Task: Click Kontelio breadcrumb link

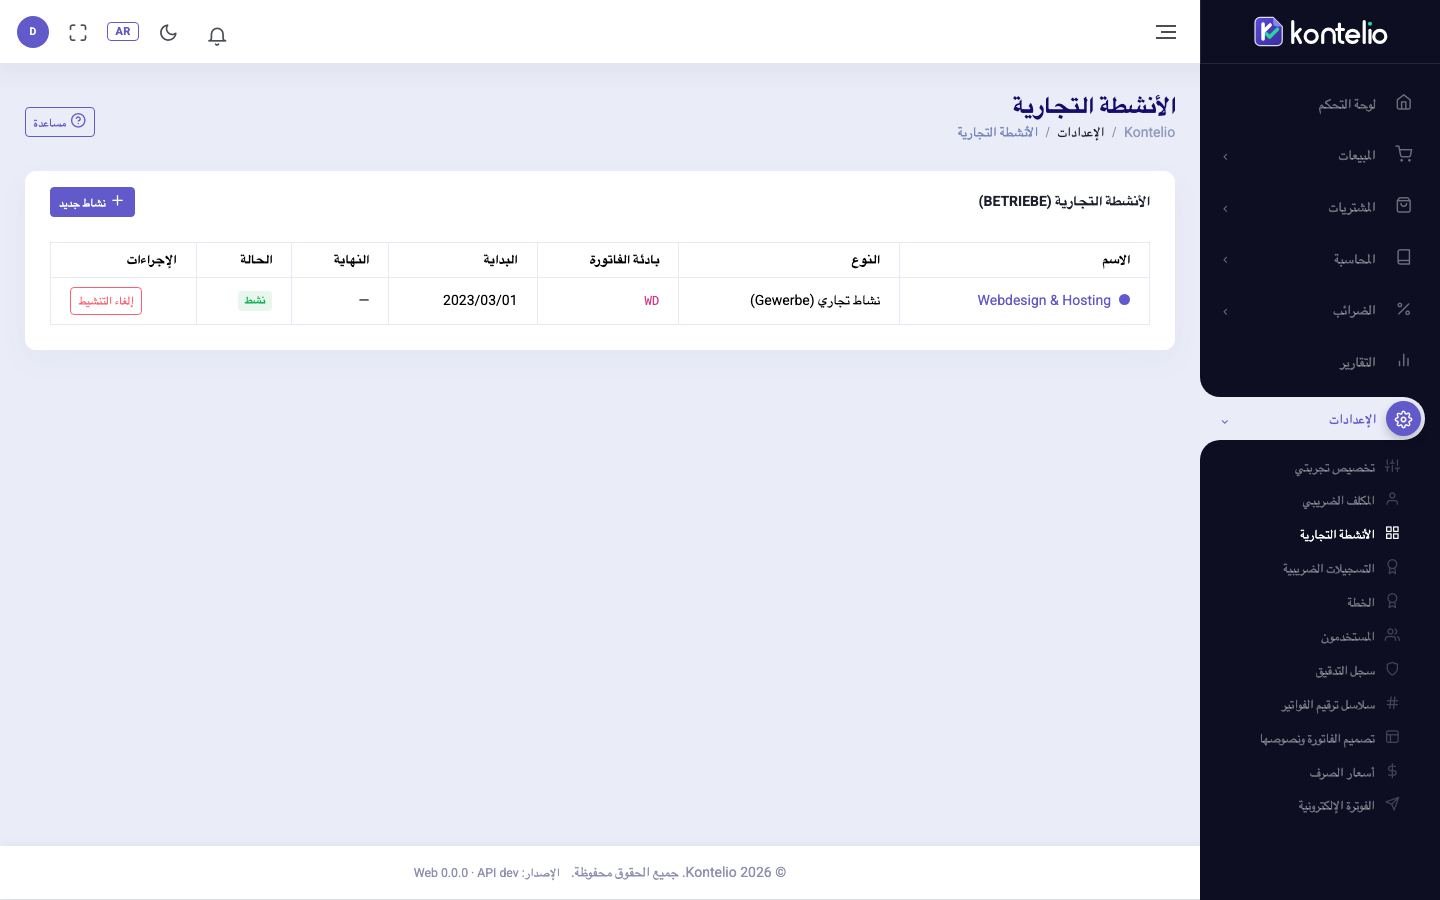Action: coord(1149,132)
